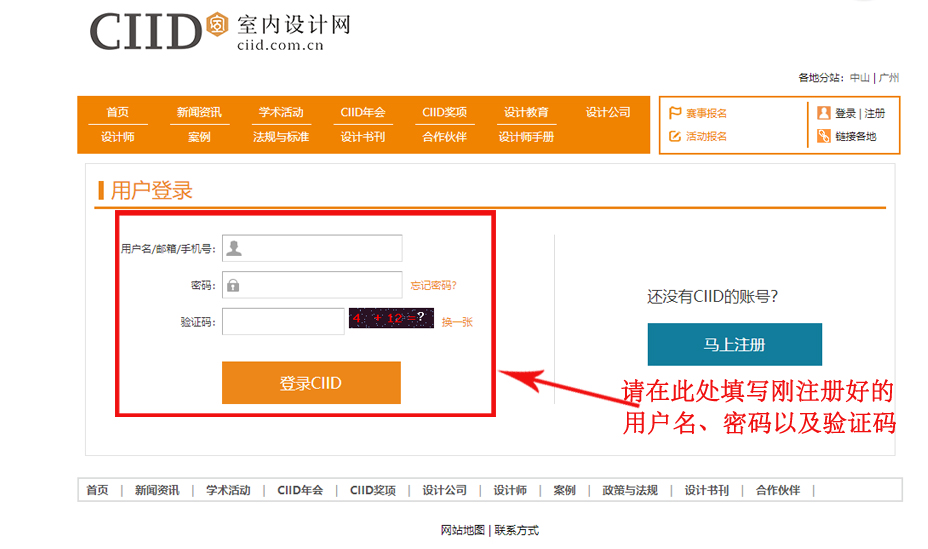Open CIID年会 in the orange navigation bar

pyautogui.click(x=362, y=112)
